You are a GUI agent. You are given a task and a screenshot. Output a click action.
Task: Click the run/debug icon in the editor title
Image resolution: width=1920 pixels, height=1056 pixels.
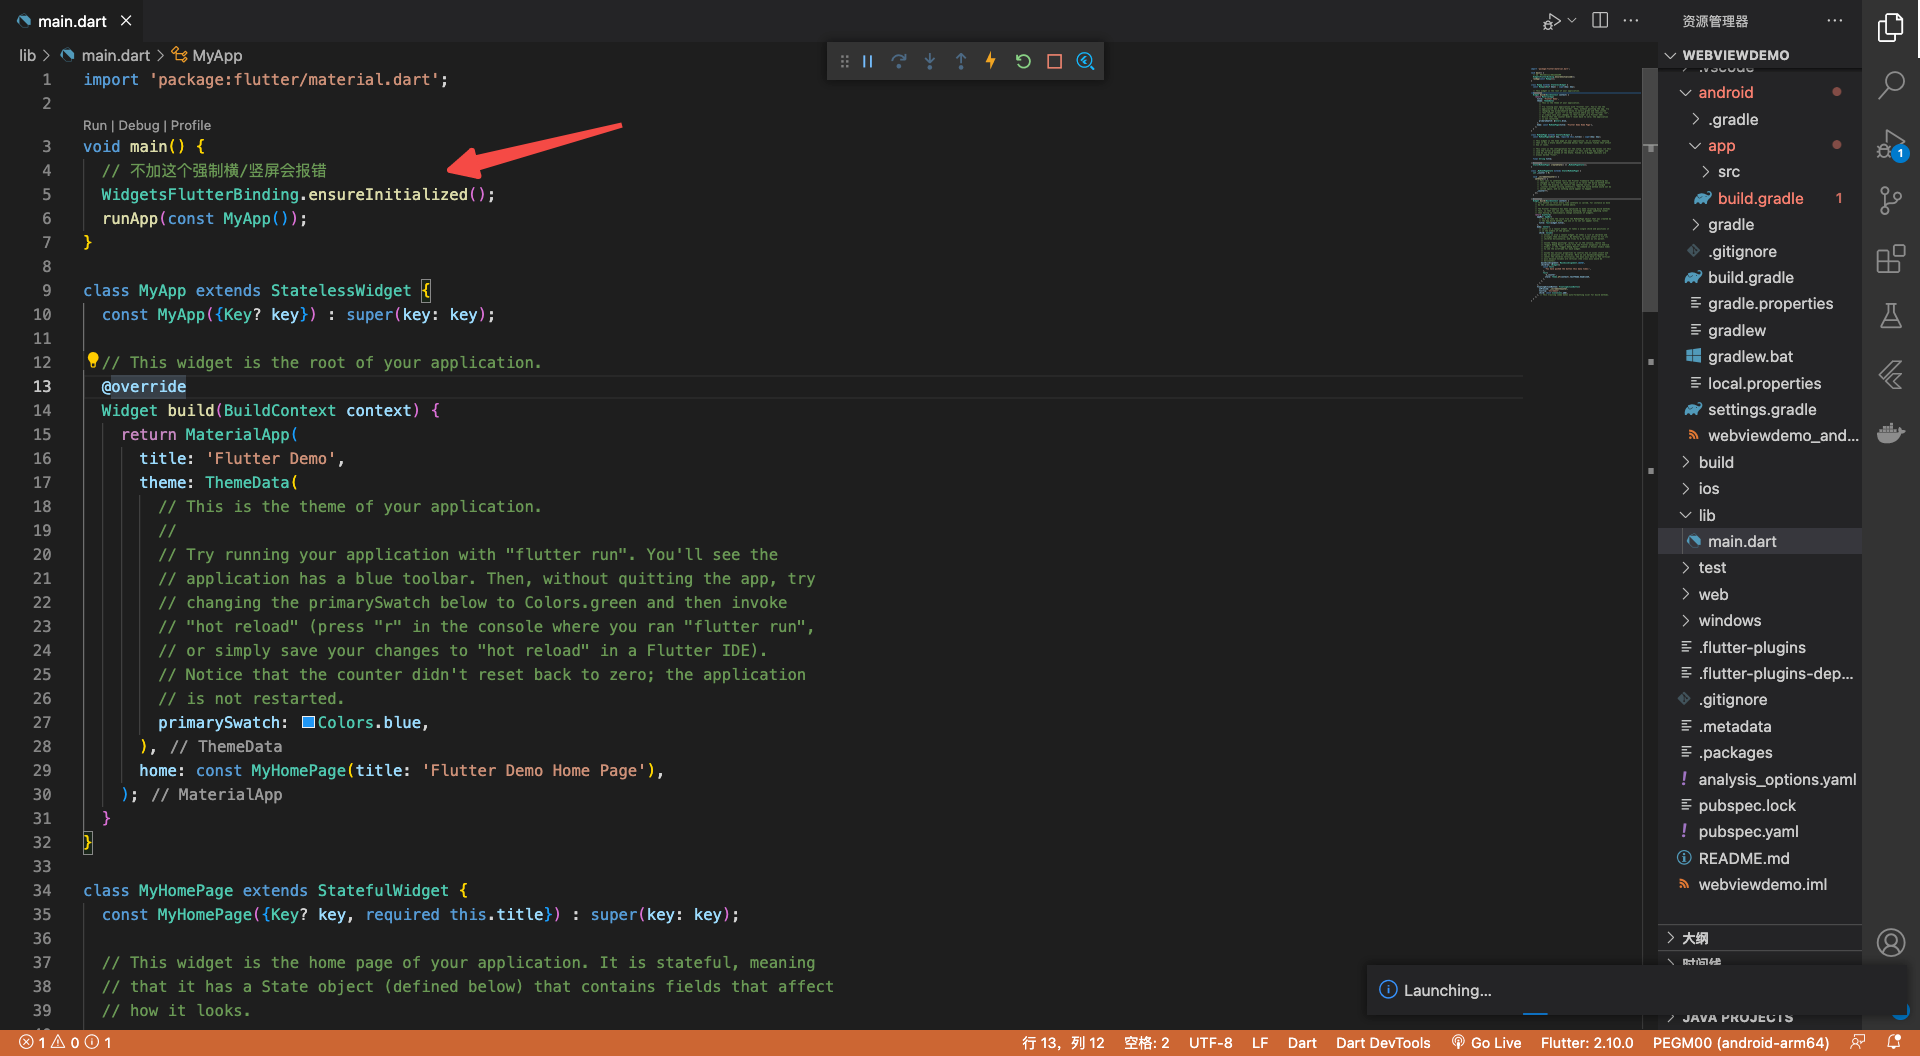[1552, 21]
